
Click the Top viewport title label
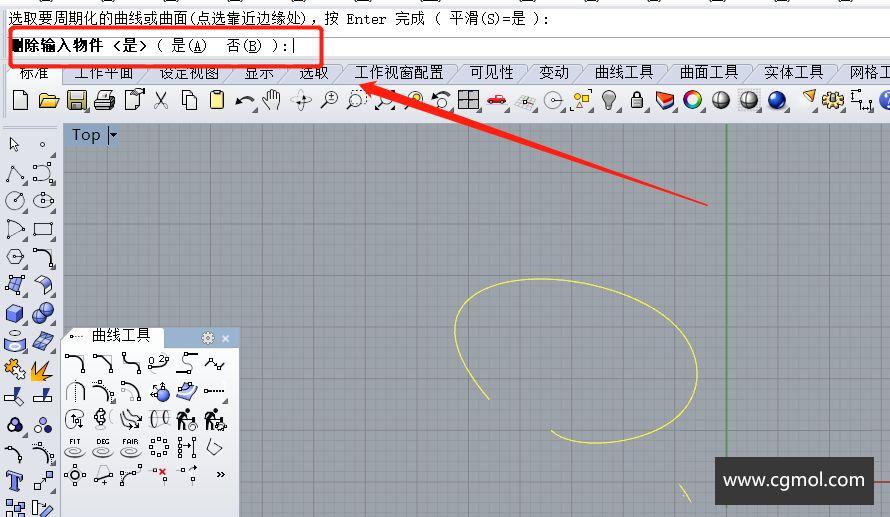point(86,135)
